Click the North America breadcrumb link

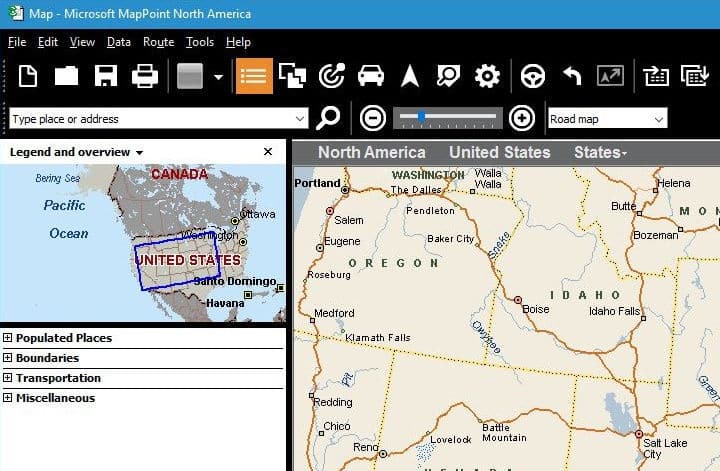371,152
